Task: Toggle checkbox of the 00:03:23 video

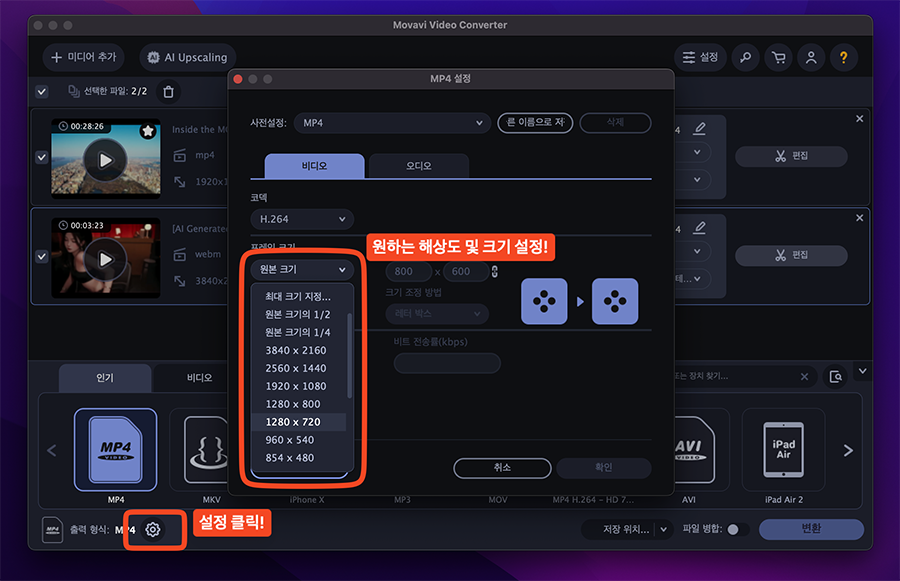Action: coord(42,257)
